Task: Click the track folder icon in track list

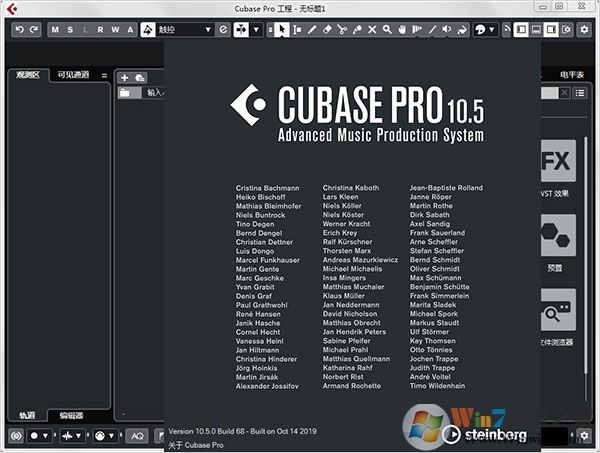Action: 125,93
